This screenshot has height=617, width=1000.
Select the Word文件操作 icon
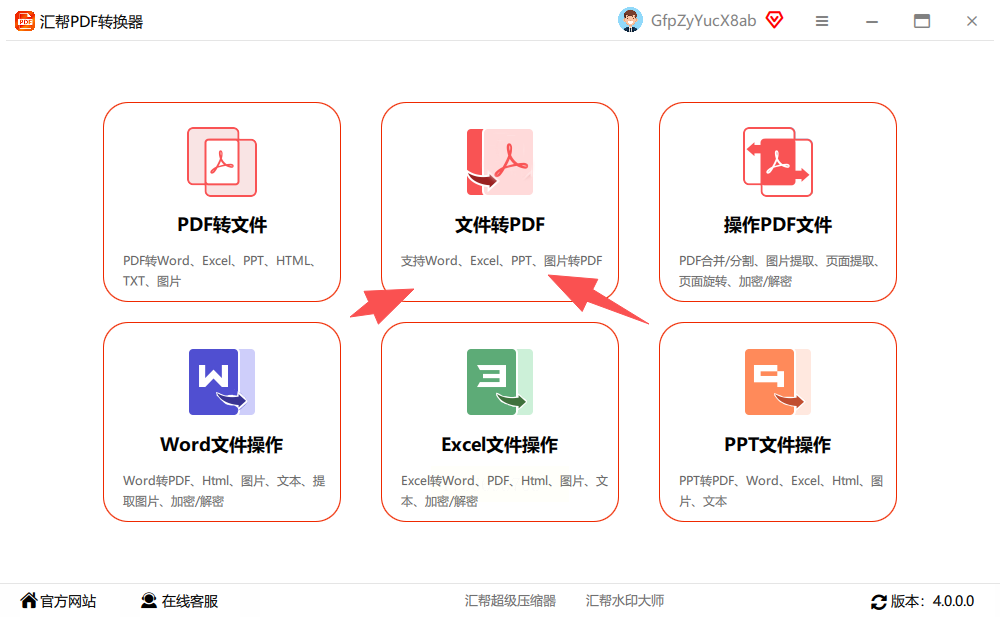222,382
